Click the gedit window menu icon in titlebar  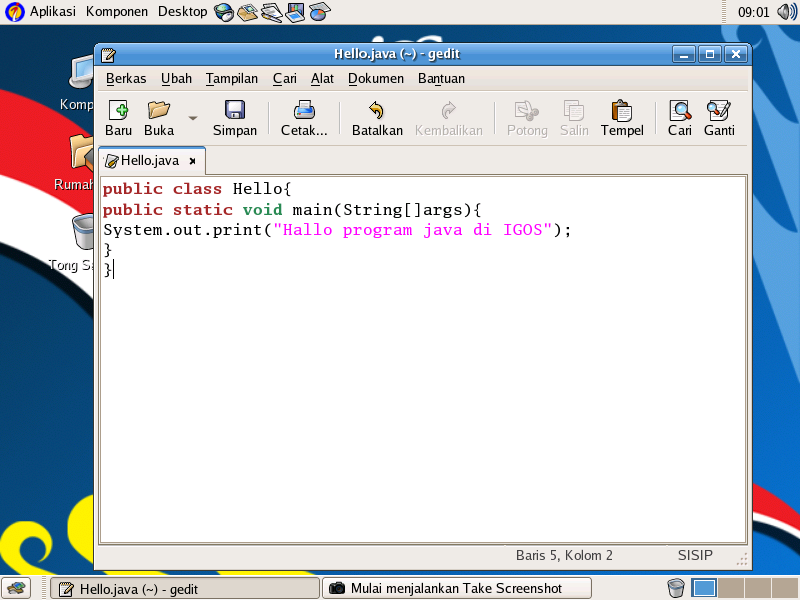[x=108, y=55]
